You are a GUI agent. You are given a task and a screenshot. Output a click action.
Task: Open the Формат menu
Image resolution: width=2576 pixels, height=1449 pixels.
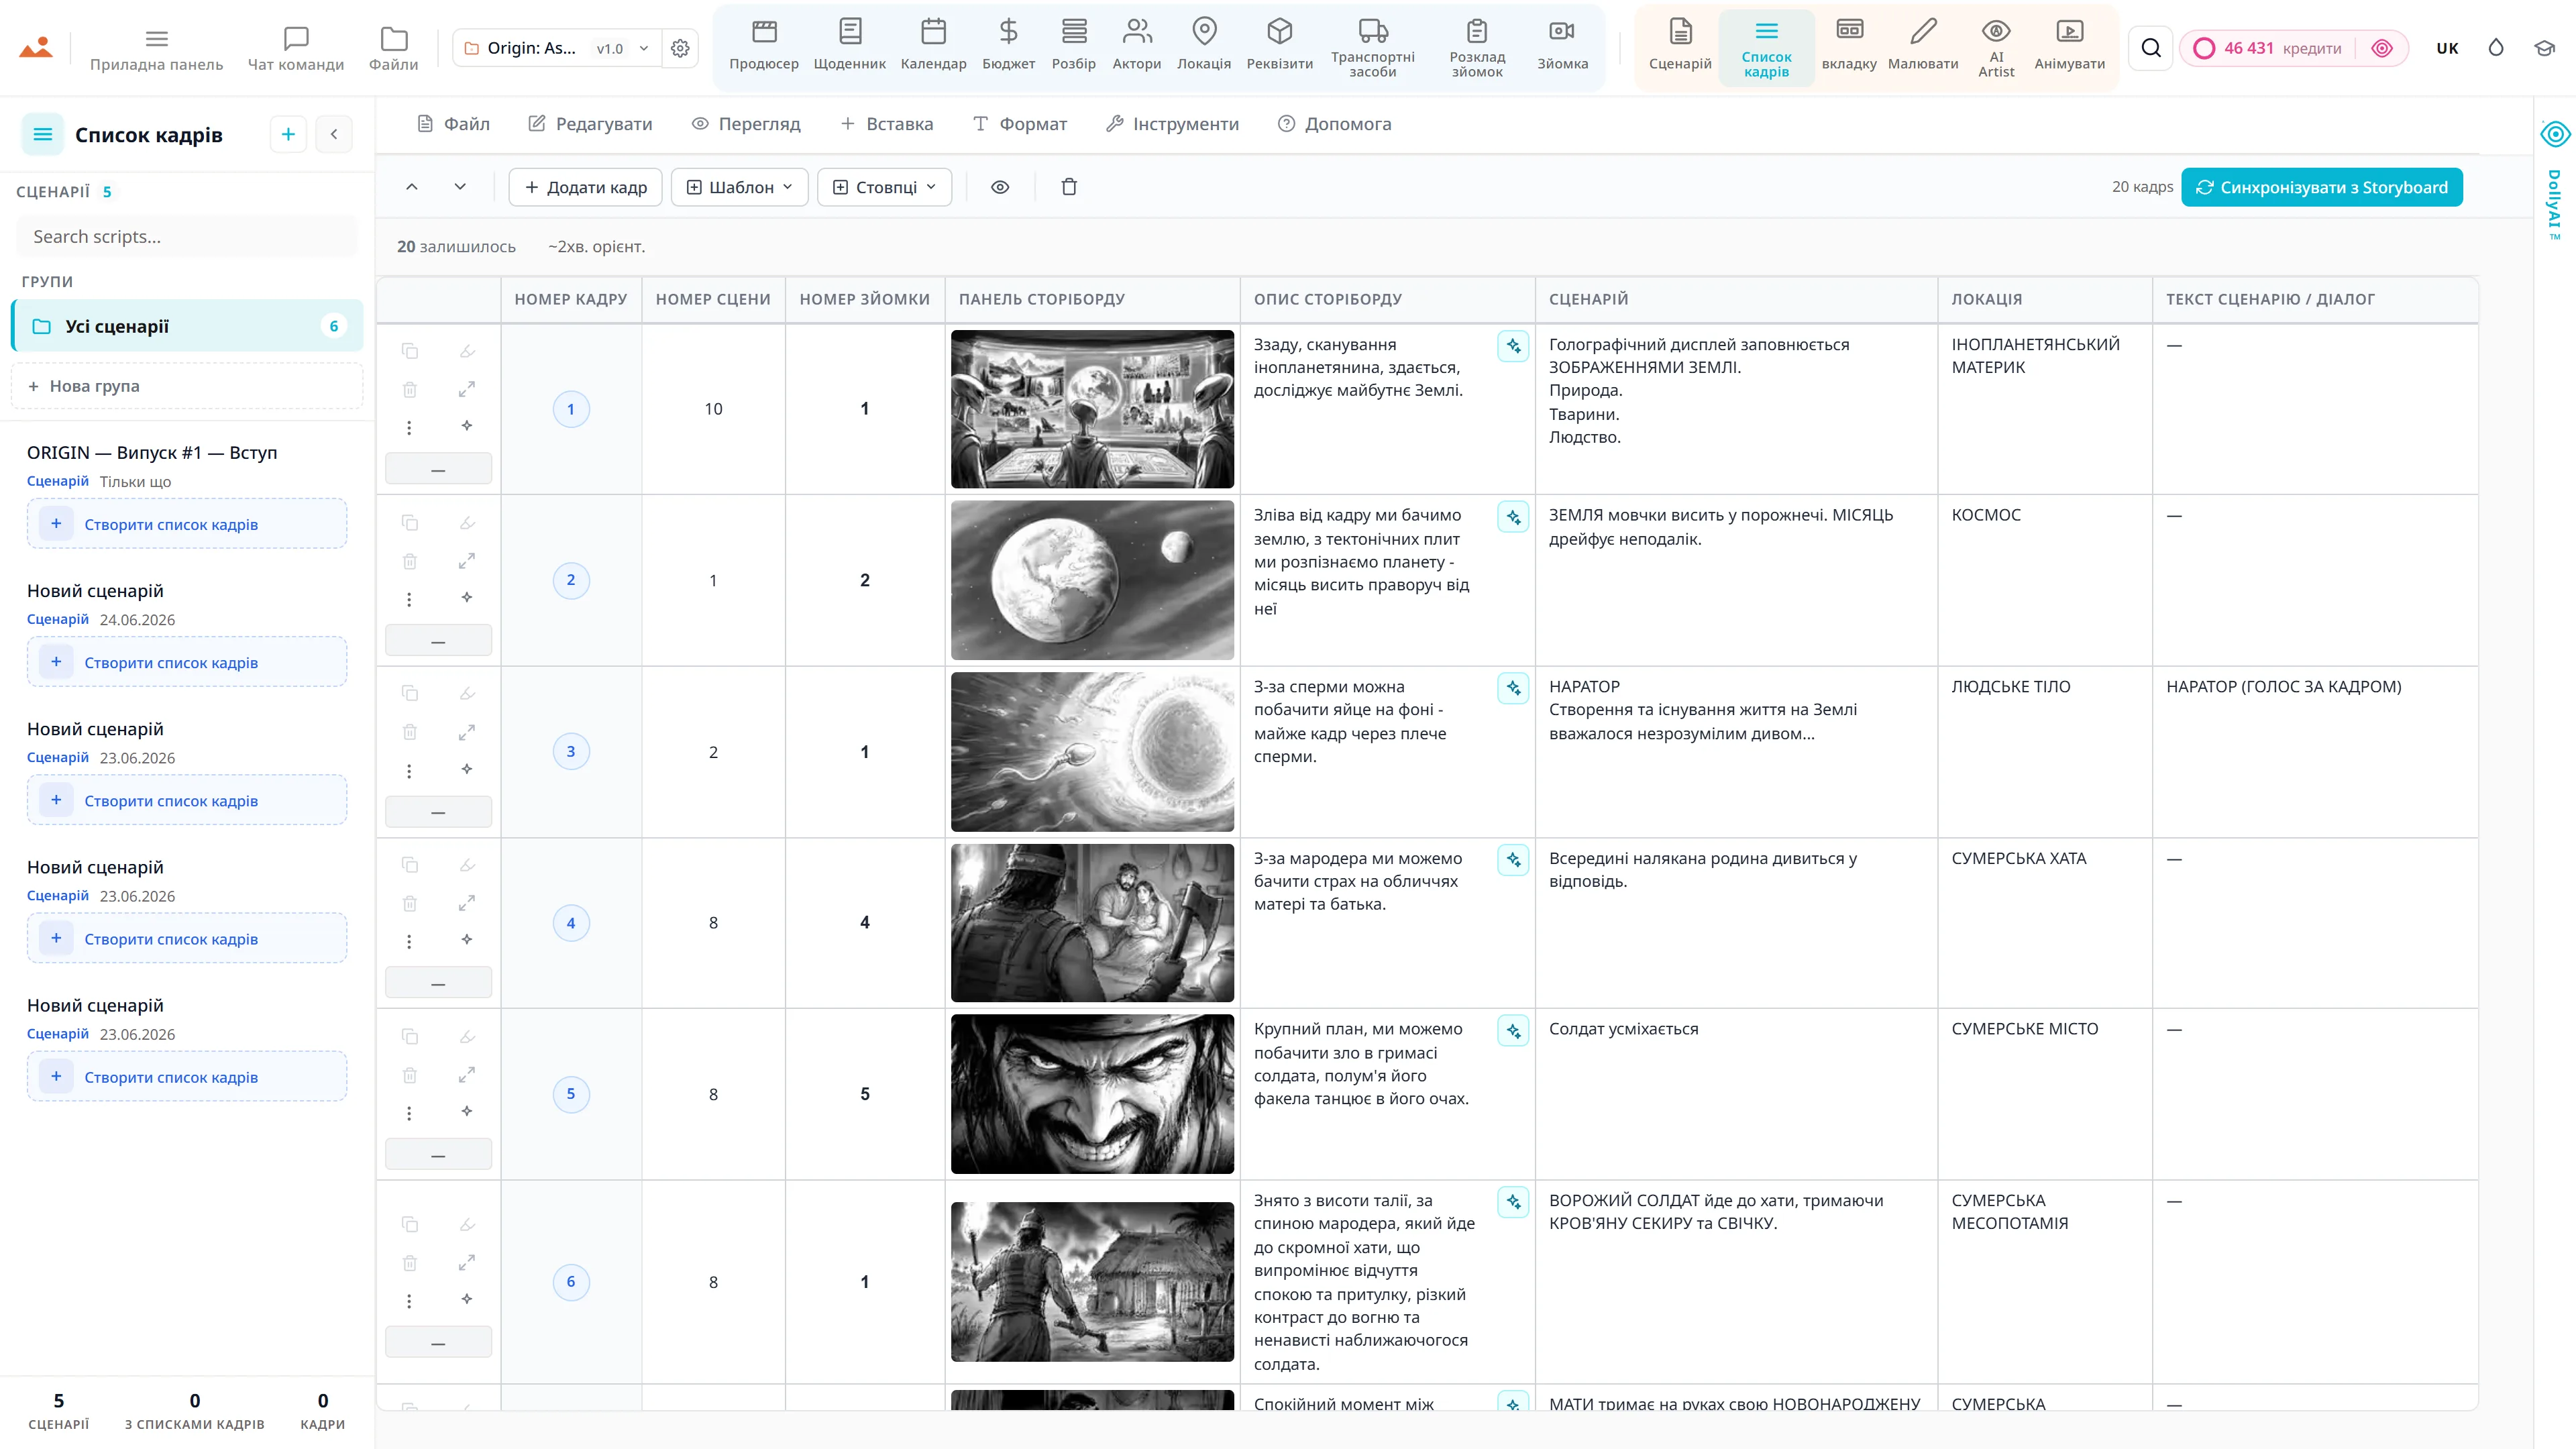[1020, 124]
